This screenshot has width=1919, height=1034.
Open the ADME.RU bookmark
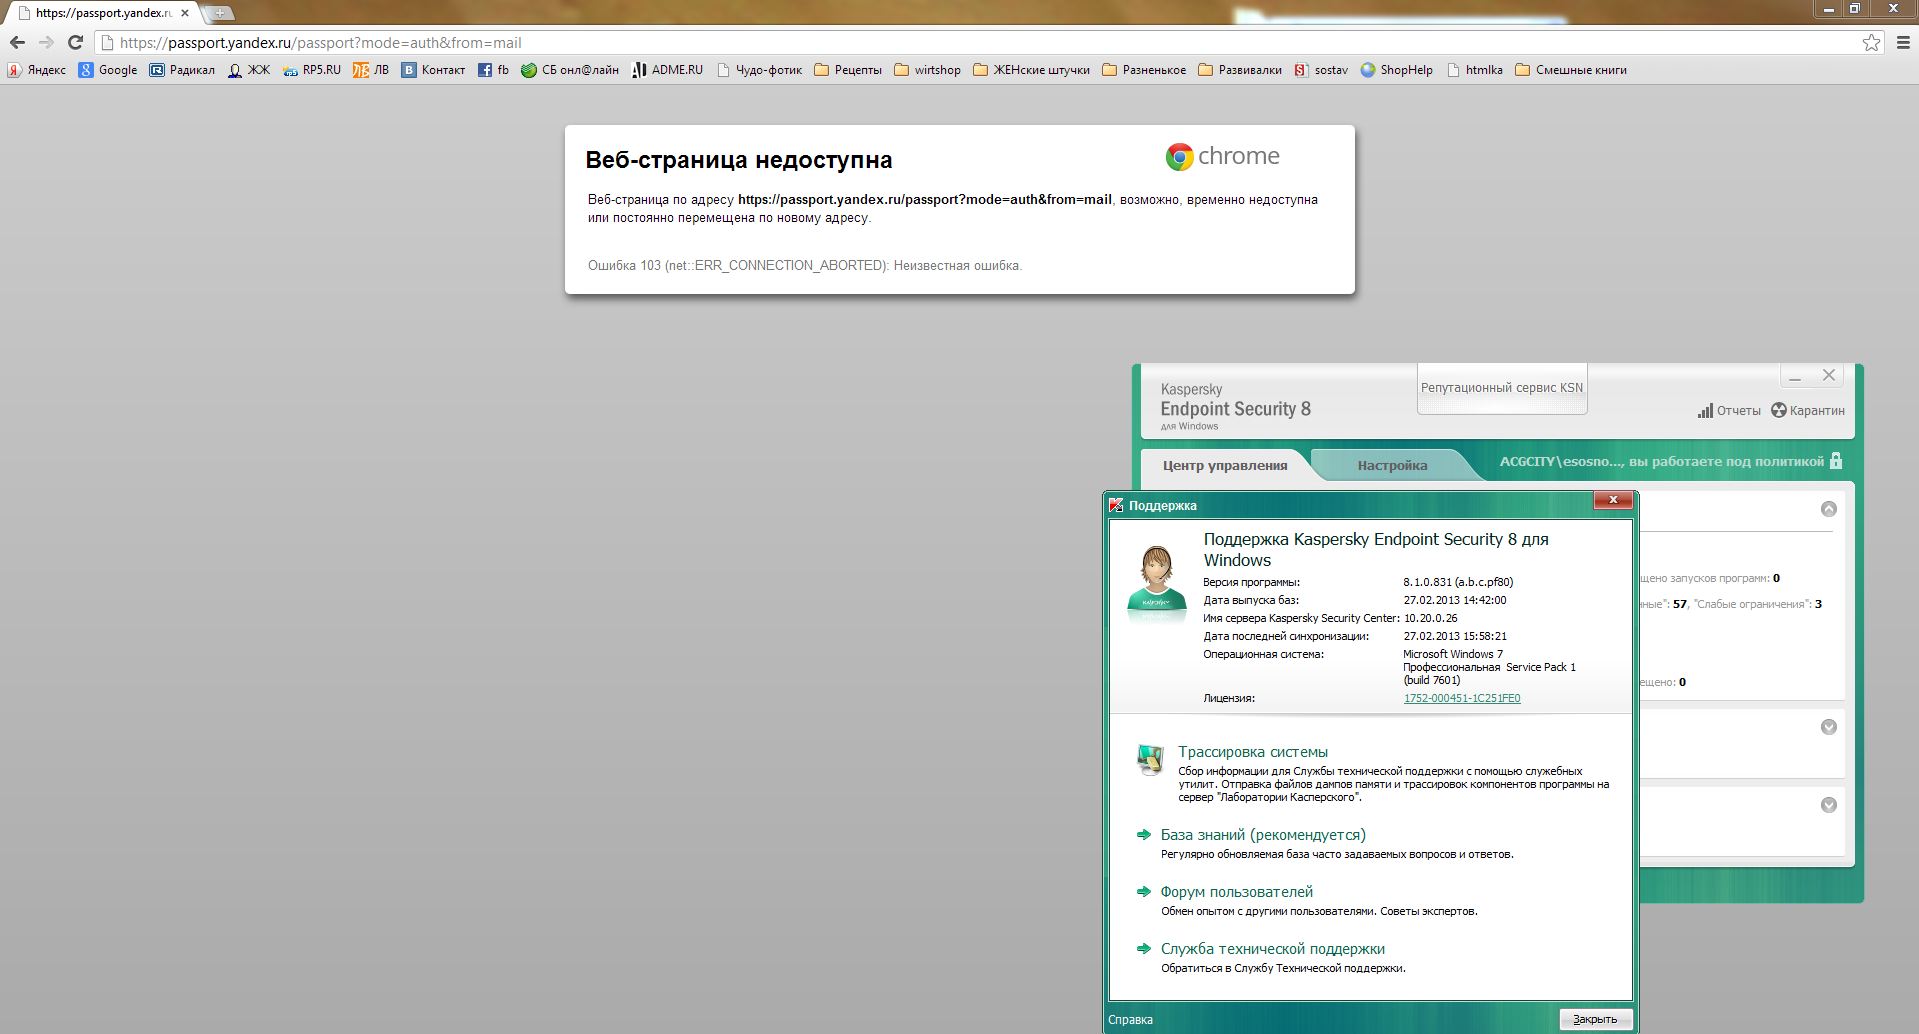[x=667, y=70]
